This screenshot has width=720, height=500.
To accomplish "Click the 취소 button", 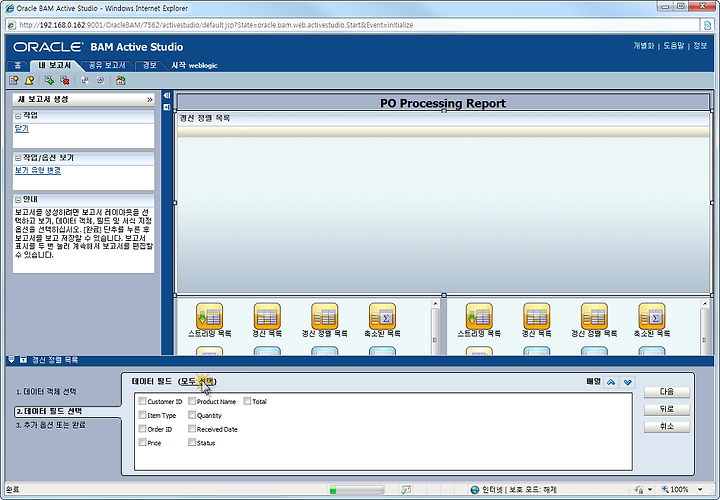I will tap(667, 427).
